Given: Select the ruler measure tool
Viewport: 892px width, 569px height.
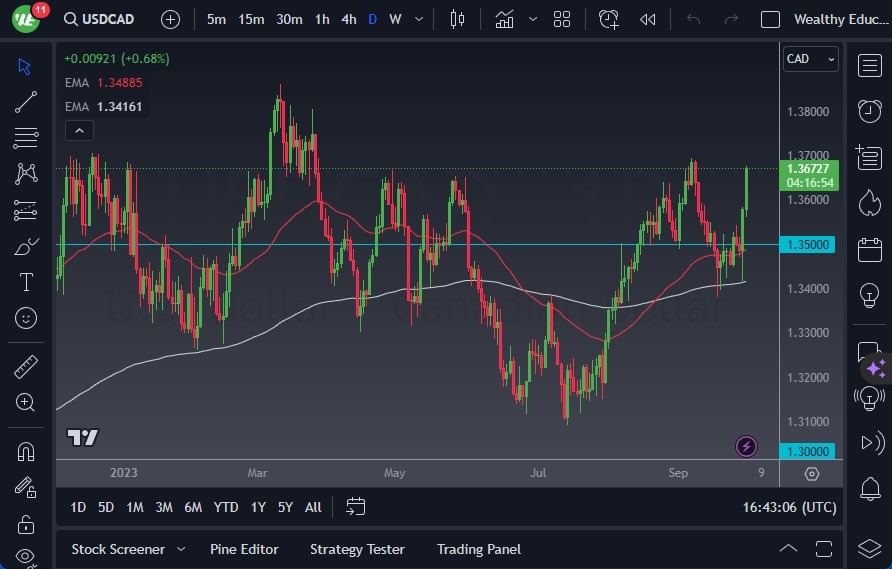Looking at the screenshot, I should pos(26,367).
